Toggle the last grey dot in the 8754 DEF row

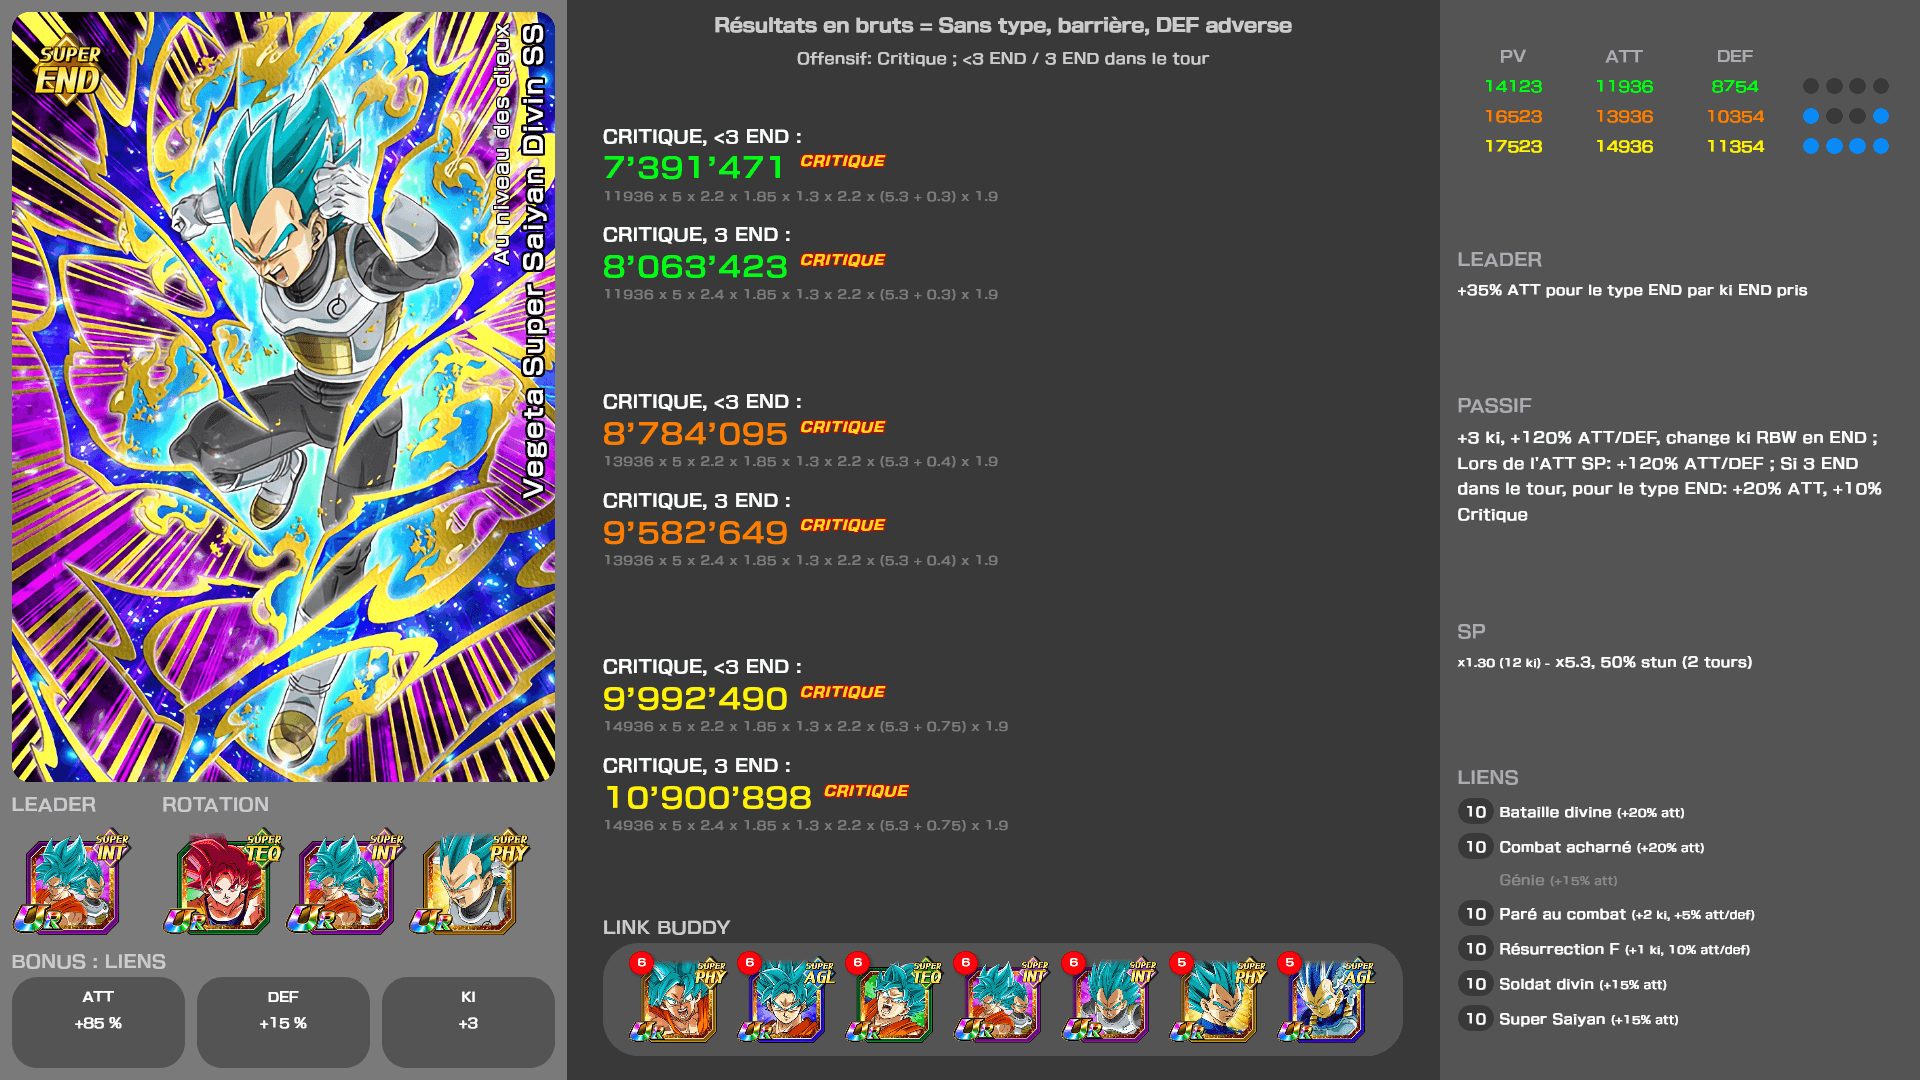click(x=1881, y=86)
